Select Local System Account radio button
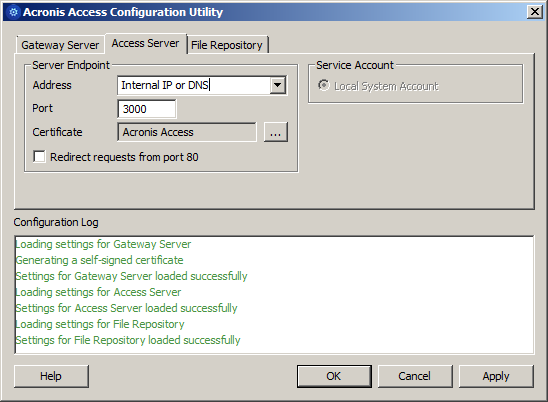This screenshot has width=548, height=402. pyautogui.click(x=324, y=85)
